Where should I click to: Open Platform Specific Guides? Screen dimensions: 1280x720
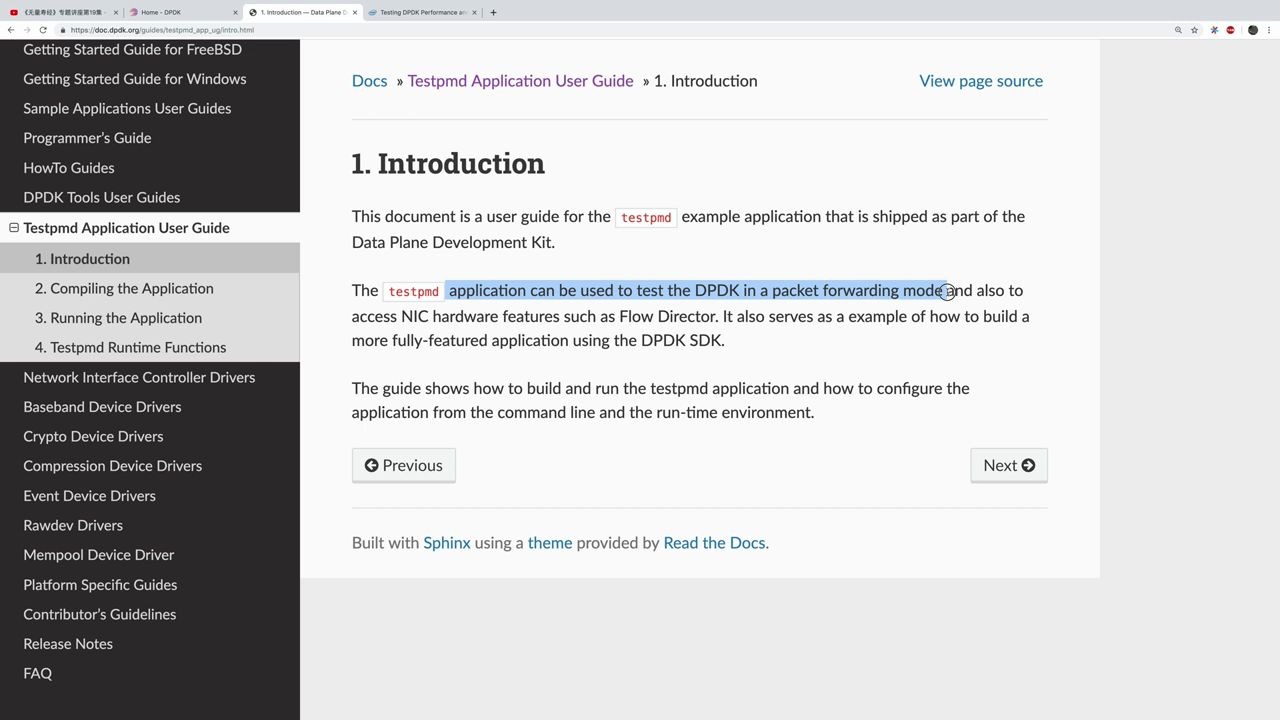[100, 585]
